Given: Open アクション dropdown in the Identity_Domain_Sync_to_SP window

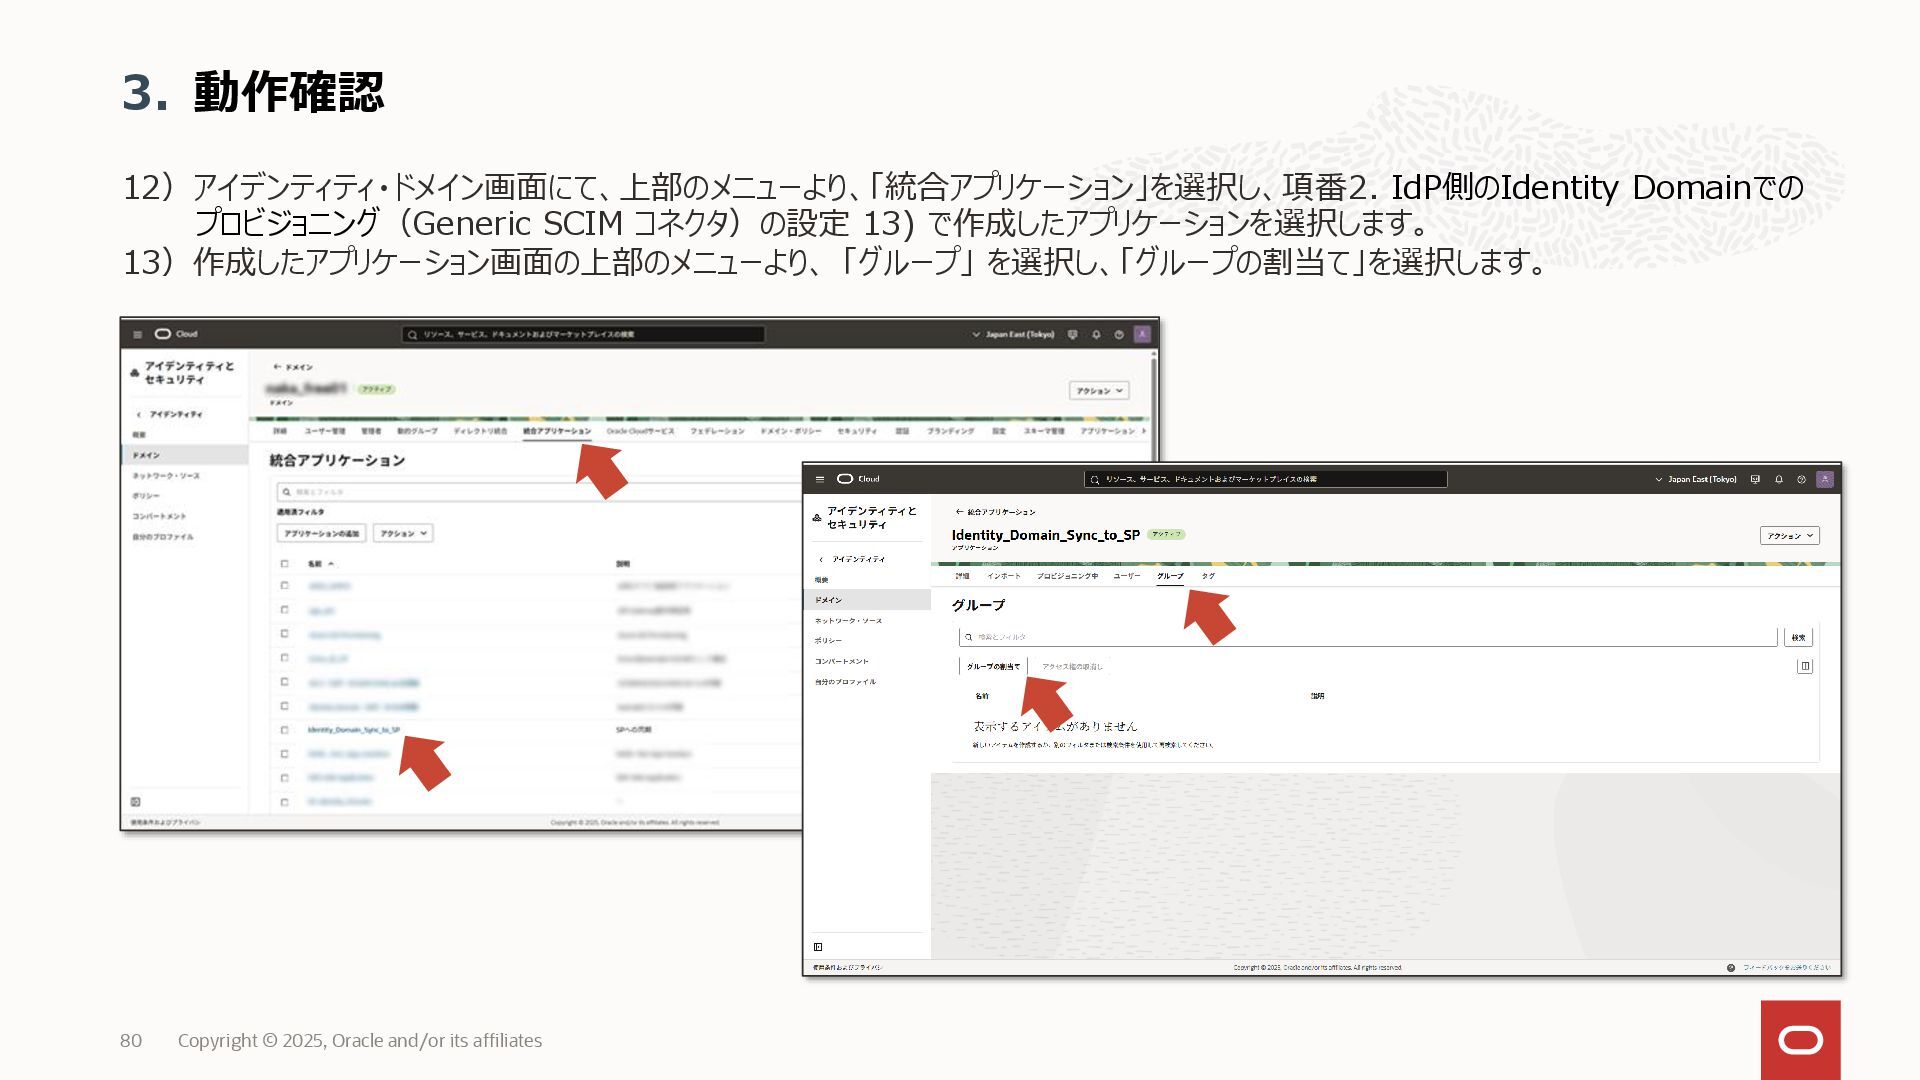Looking at the screenshot, I should point(1789,536).
